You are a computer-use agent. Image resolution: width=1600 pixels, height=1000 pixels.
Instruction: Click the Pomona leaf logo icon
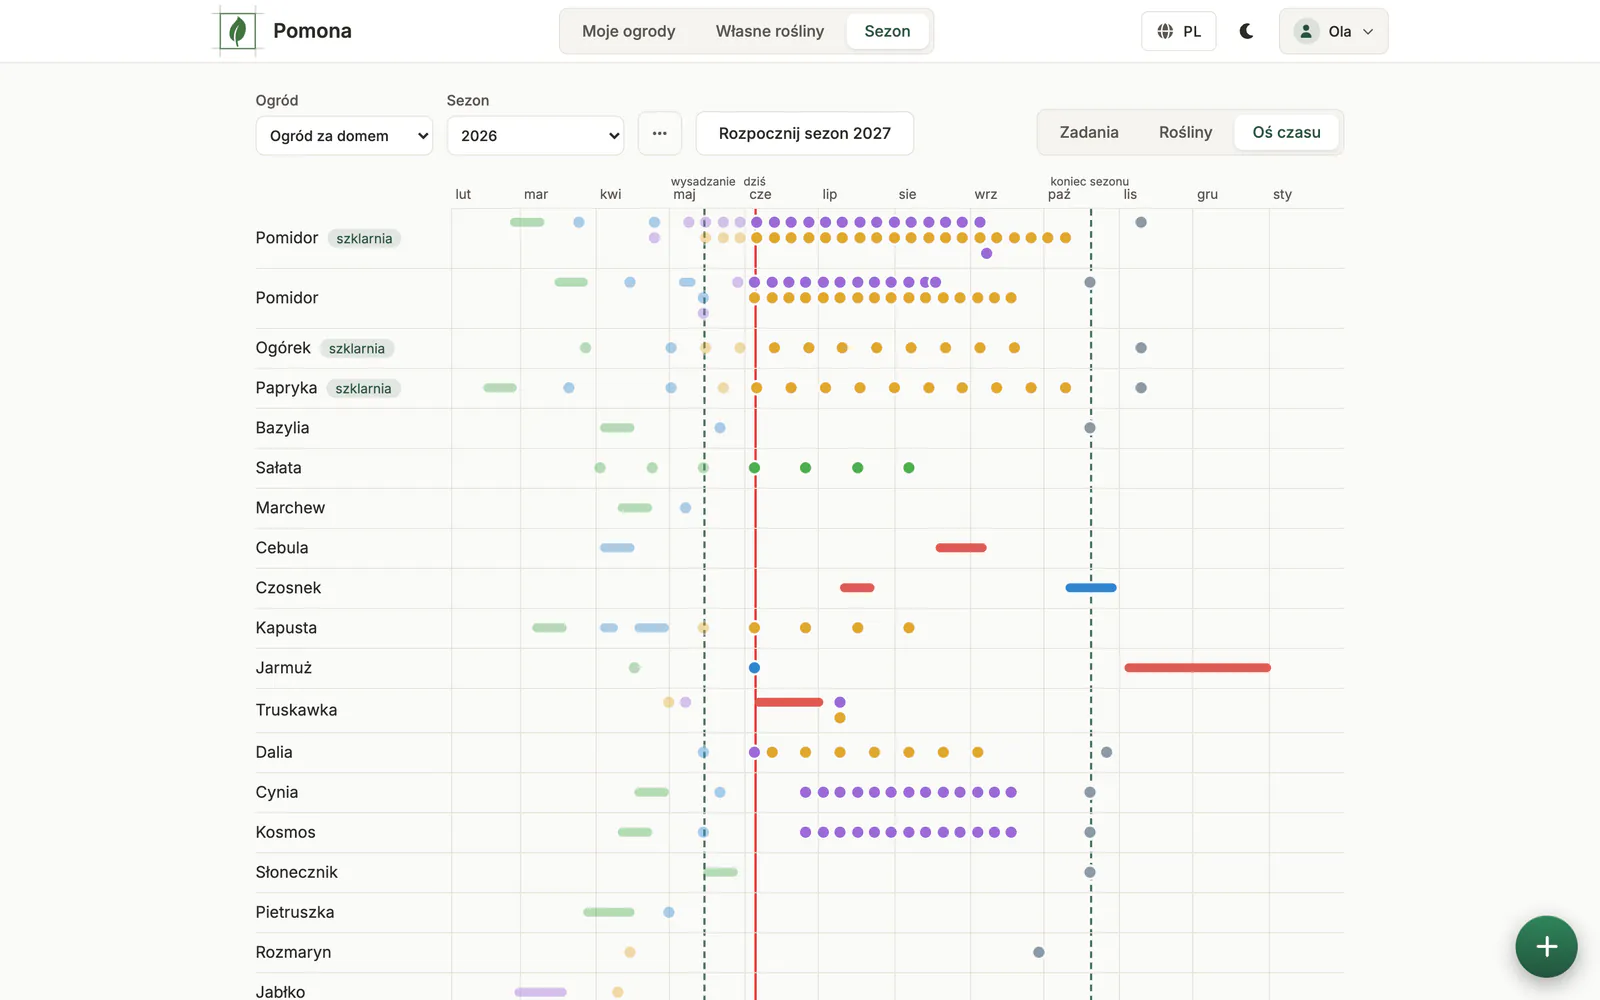pos(238,31)
